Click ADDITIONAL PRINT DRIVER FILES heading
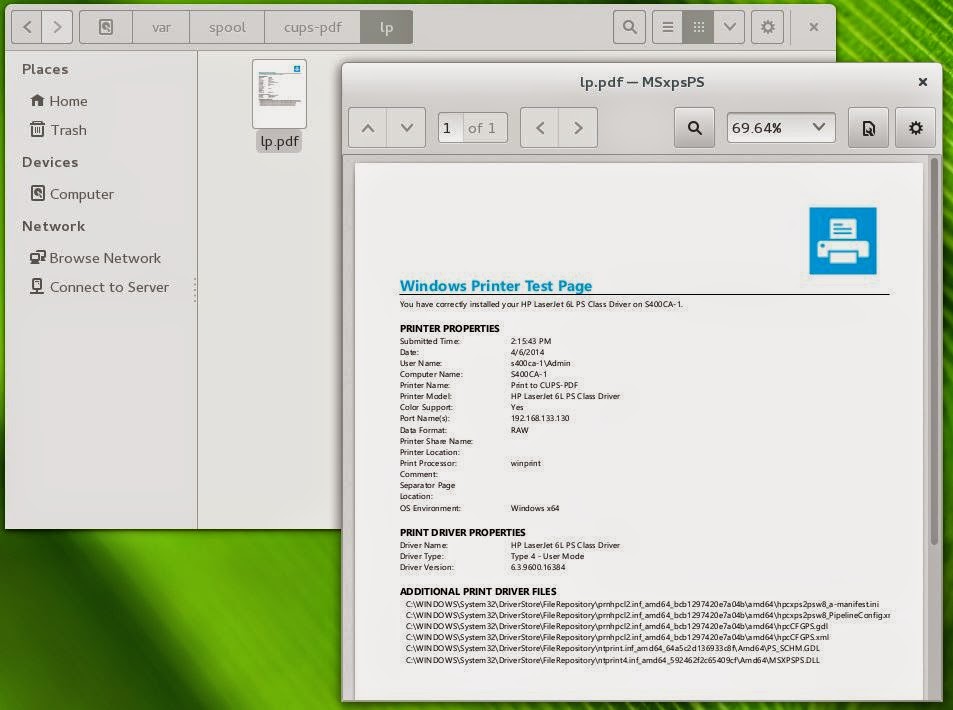 478,591
